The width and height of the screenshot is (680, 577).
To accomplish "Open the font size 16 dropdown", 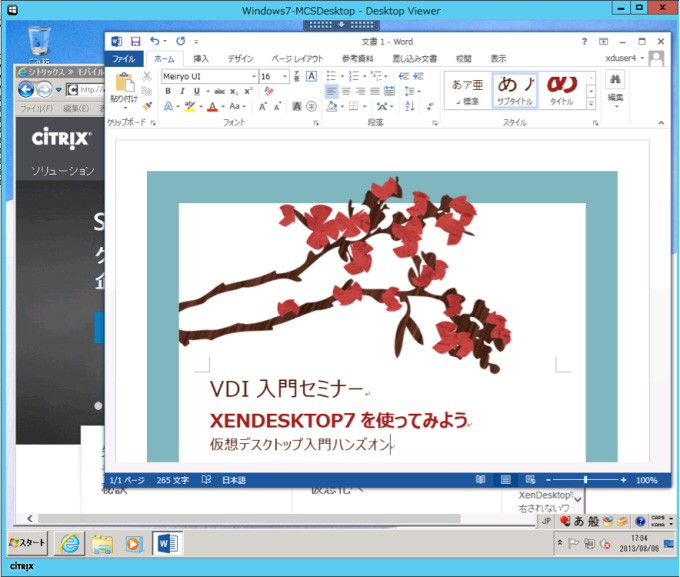I will tap(285, 76).
